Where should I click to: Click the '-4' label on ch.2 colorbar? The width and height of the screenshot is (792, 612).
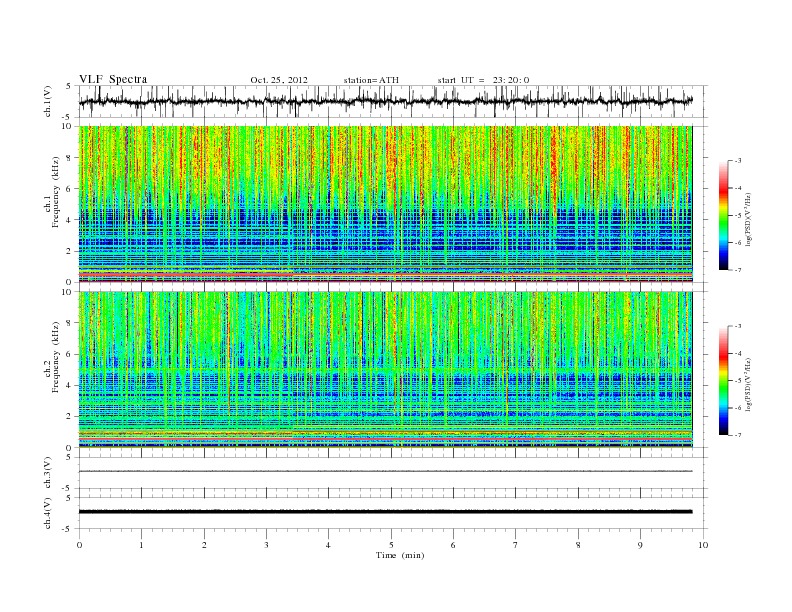click(738, 353)
